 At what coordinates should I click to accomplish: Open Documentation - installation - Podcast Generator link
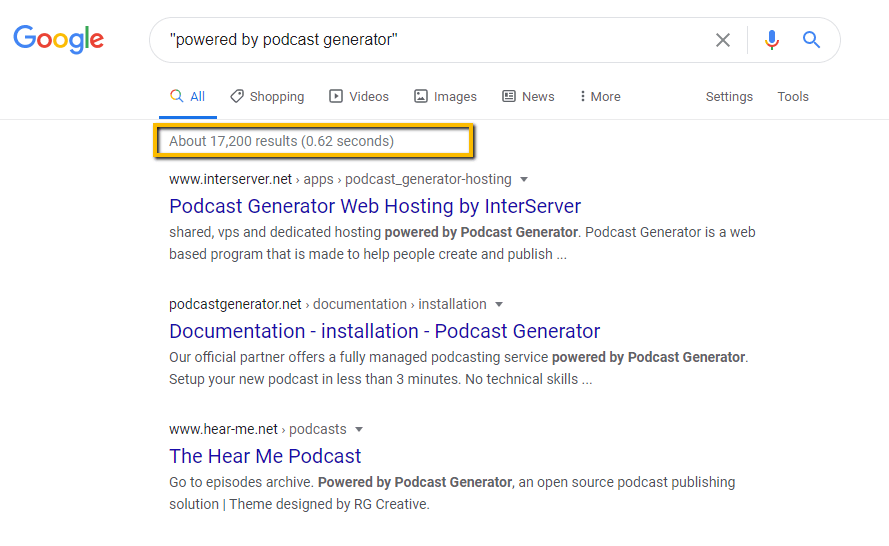pos(385,331)
